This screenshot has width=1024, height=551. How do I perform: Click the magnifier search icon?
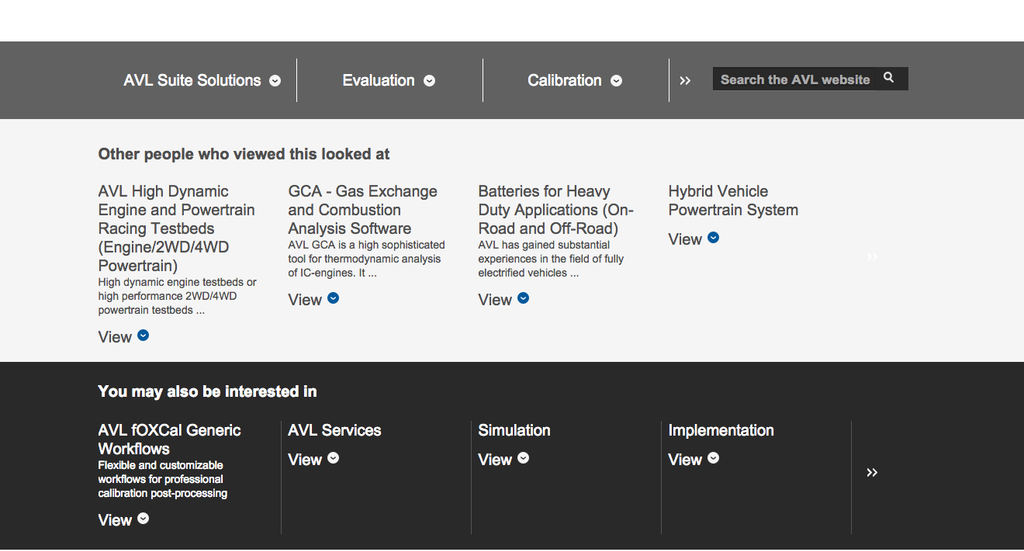pos(889,78)
